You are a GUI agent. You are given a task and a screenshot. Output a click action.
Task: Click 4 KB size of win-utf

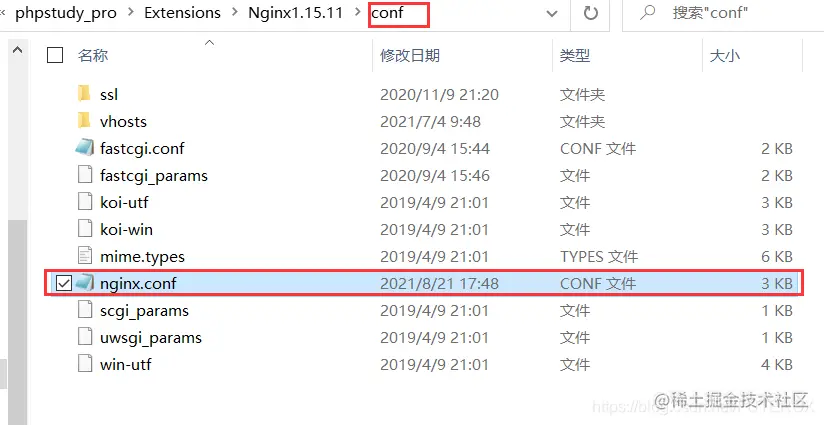tap(777, 365)
